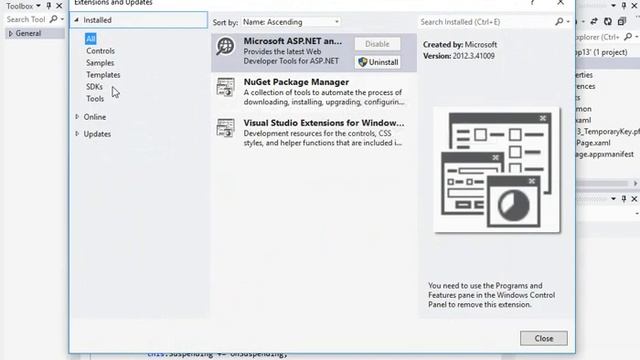
Task: Open the Toolbox window position menu
Action: point(38,6)
